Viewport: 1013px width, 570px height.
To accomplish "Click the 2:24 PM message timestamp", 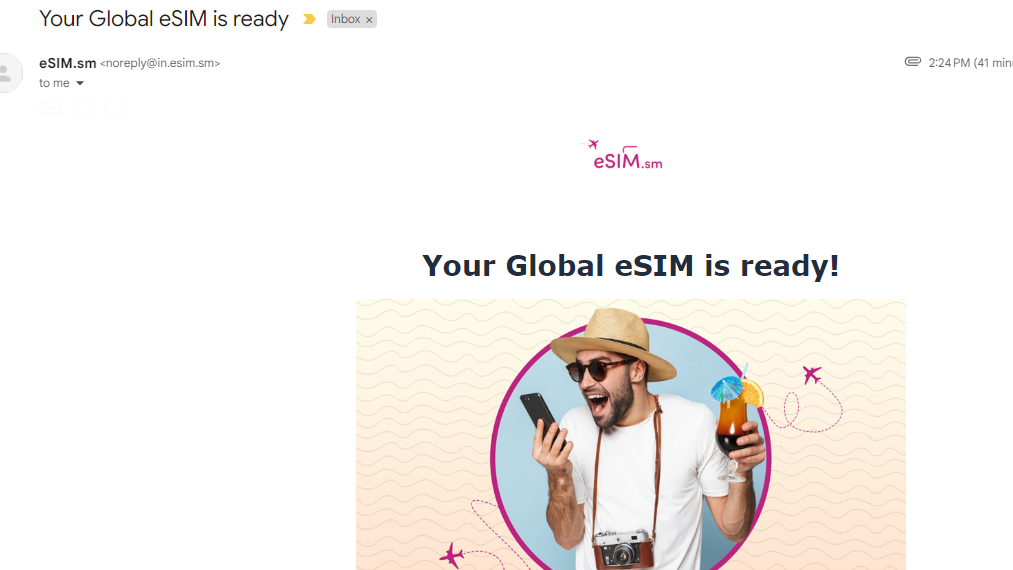I will (x=949, y=63).
